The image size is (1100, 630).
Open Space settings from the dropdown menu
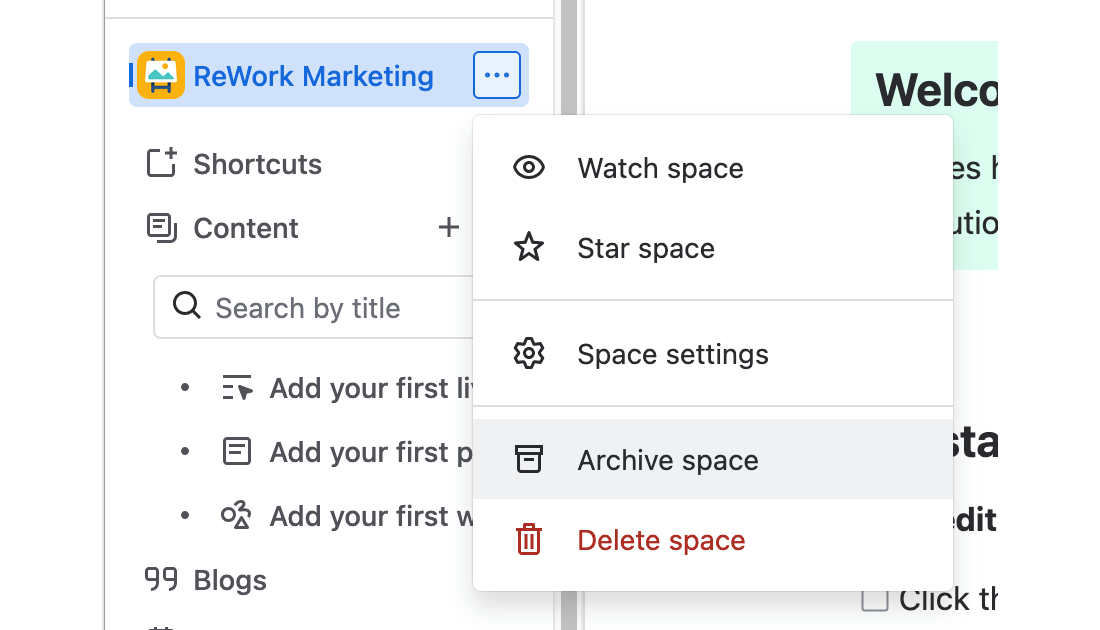673,353
